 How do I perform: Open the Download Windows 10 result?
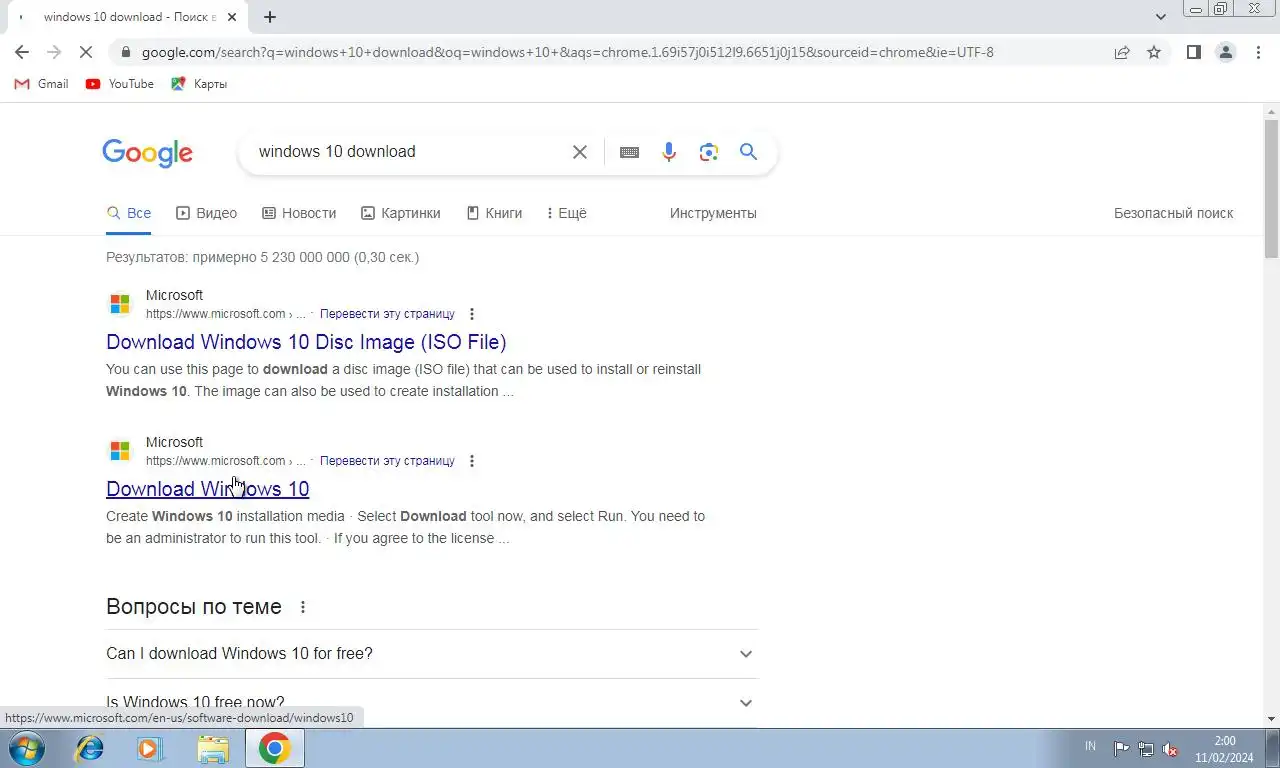(207, 489)
